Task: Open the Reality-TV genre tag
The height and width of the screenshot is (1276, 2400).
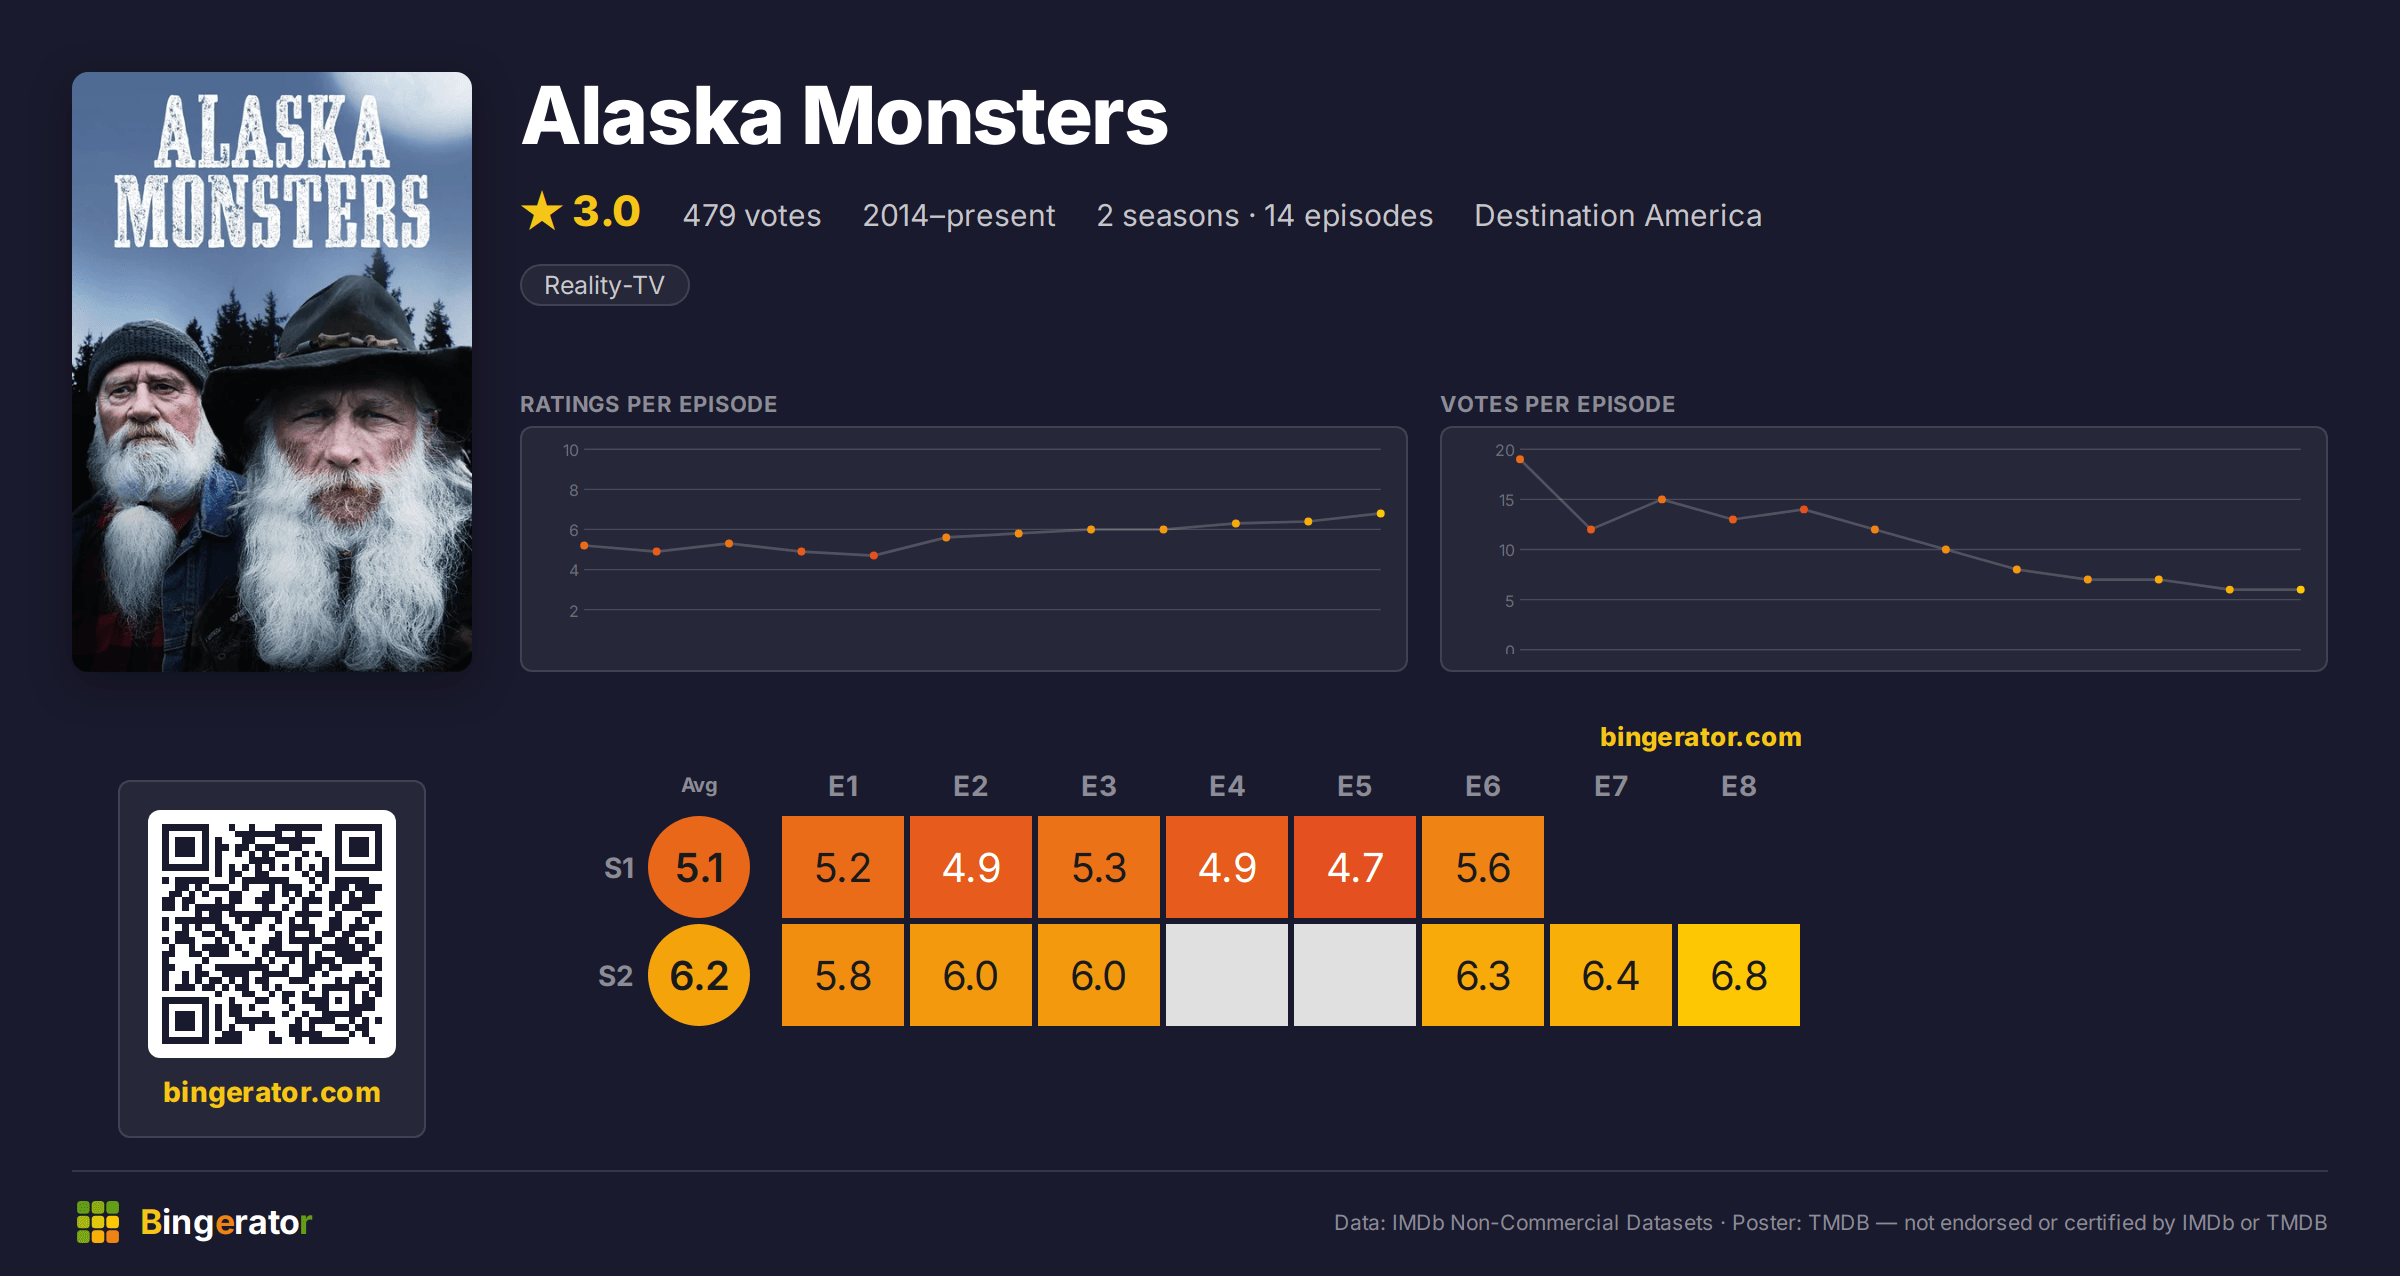Action: coord(605,285)
